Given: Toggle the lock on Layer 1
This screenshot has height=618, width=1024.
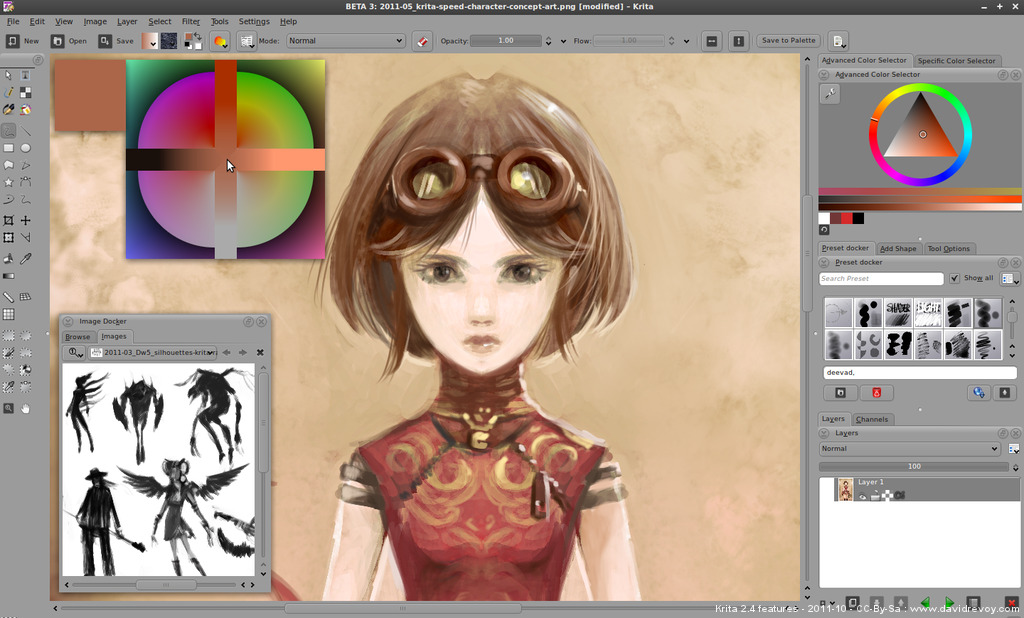Looking at the screenshot, I should coord(876,495).
